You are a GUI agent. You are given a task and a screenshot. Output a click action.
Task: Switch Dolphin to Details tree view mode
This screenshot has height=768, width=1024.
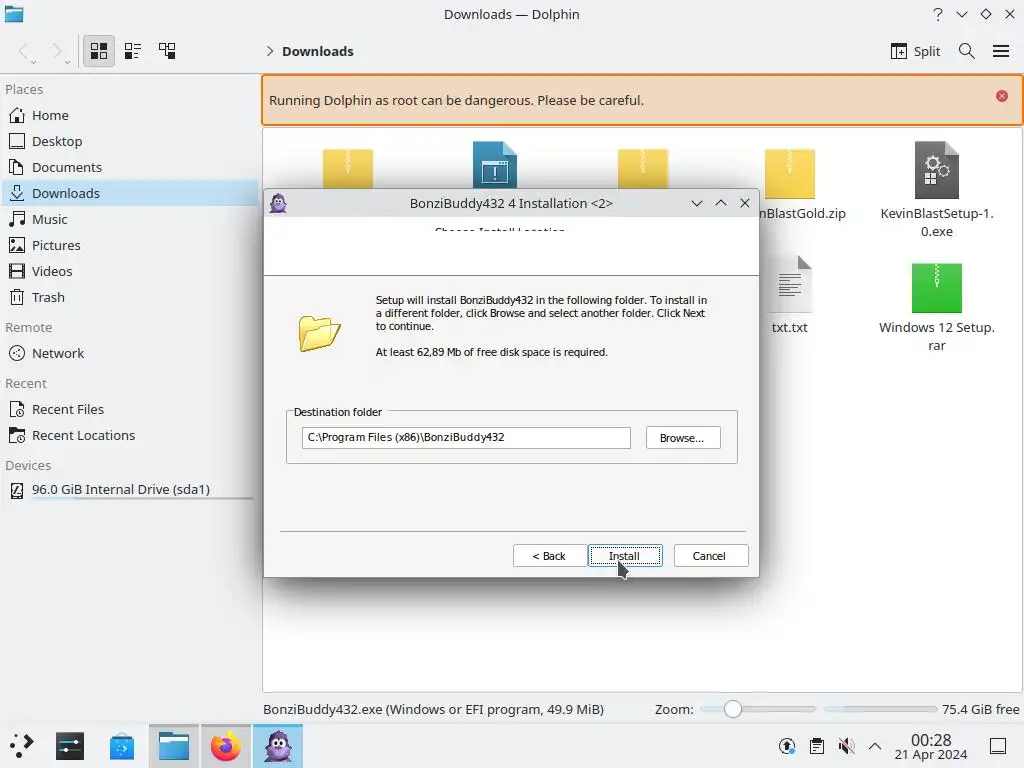click(167, 51)
